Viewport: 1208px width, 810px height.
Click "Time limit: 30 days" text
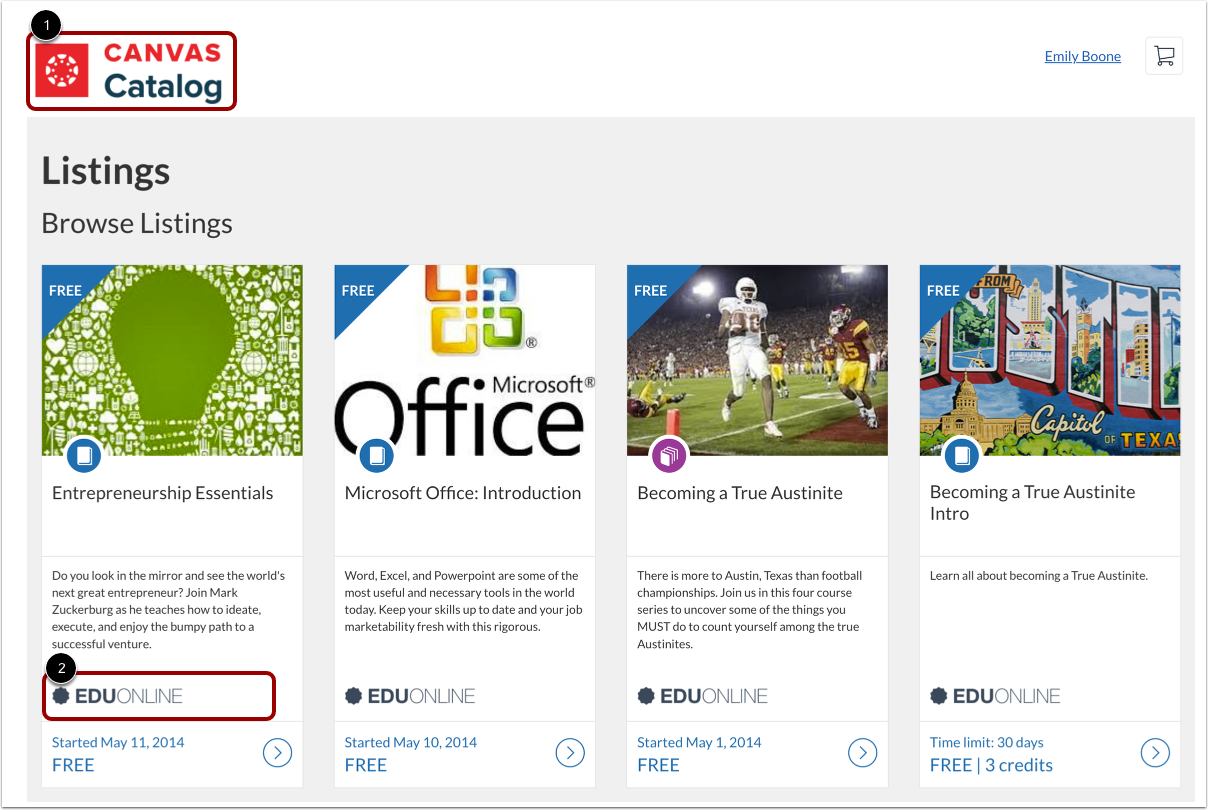coord(987,742)
